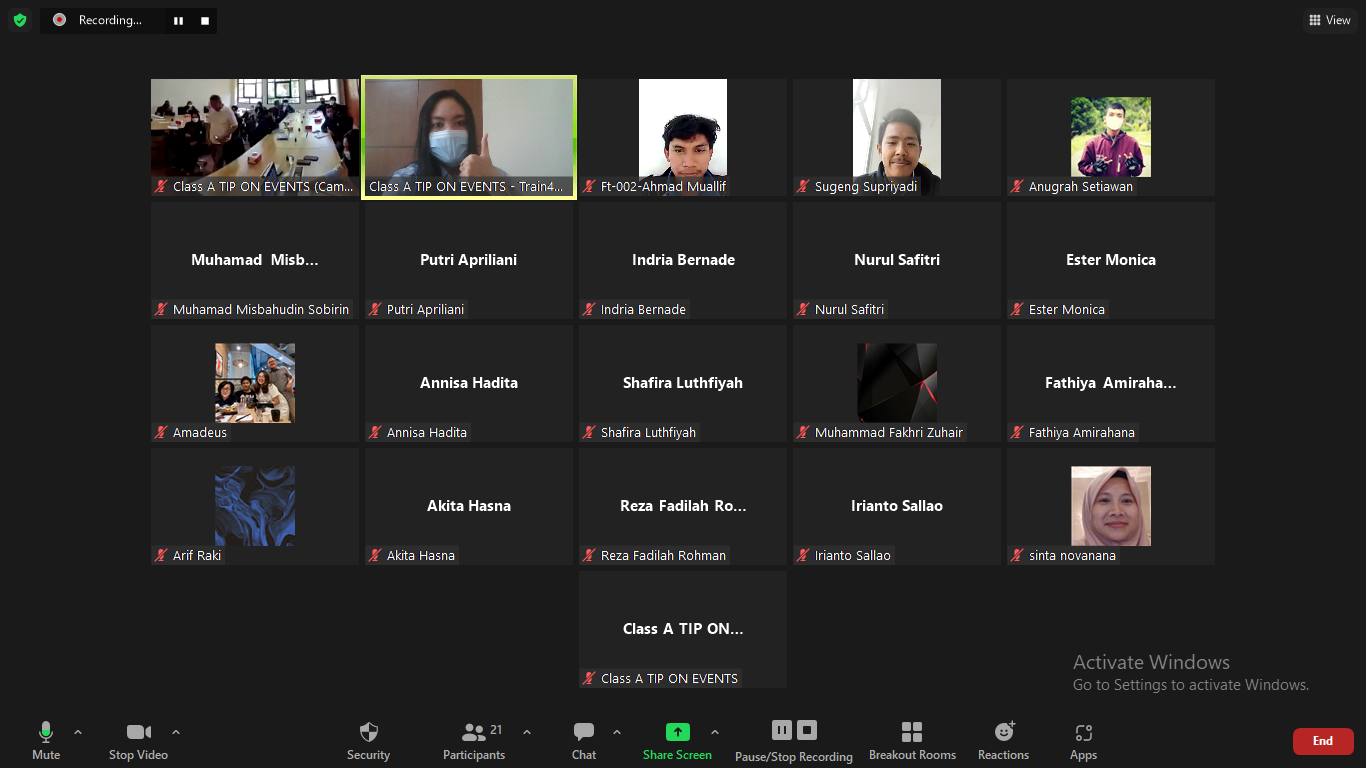This screenshot has height=768, width=1366.
Task: Pause recording in the top recording bar
Action: click(x=178, y=20)
